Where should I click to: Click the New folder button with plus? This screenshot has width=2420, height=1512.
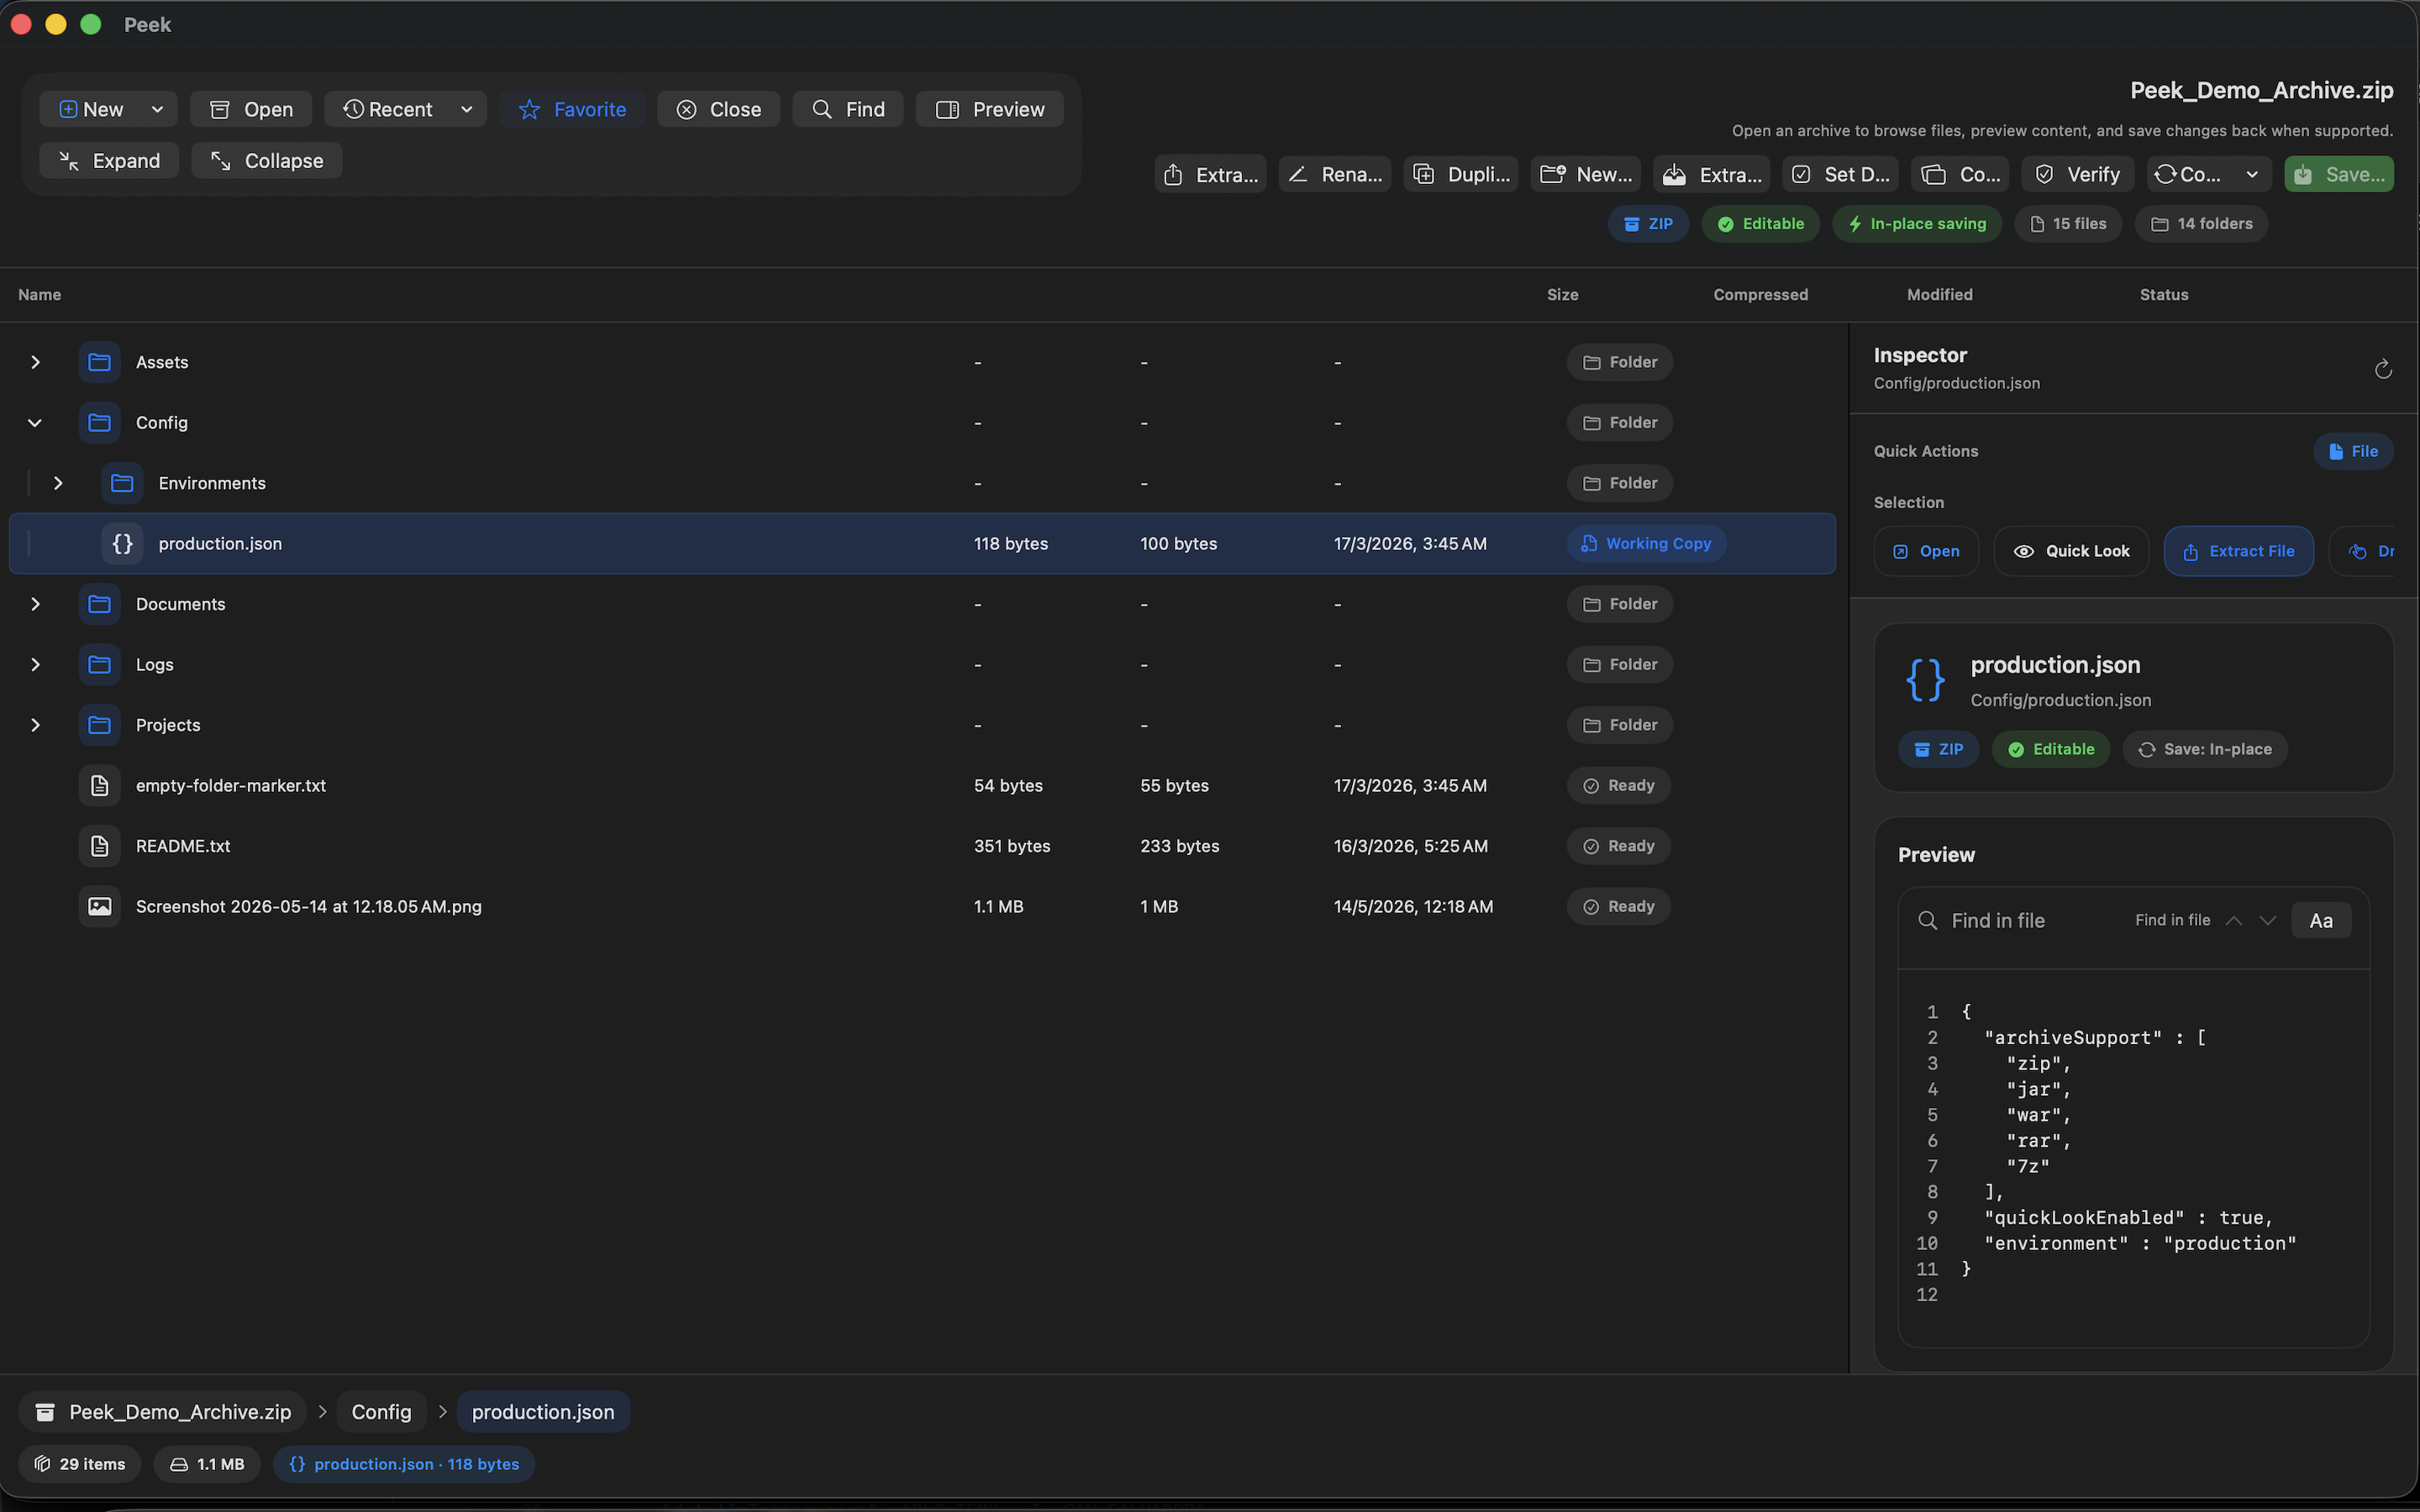pyautogui.click(x=1586, y=174)
